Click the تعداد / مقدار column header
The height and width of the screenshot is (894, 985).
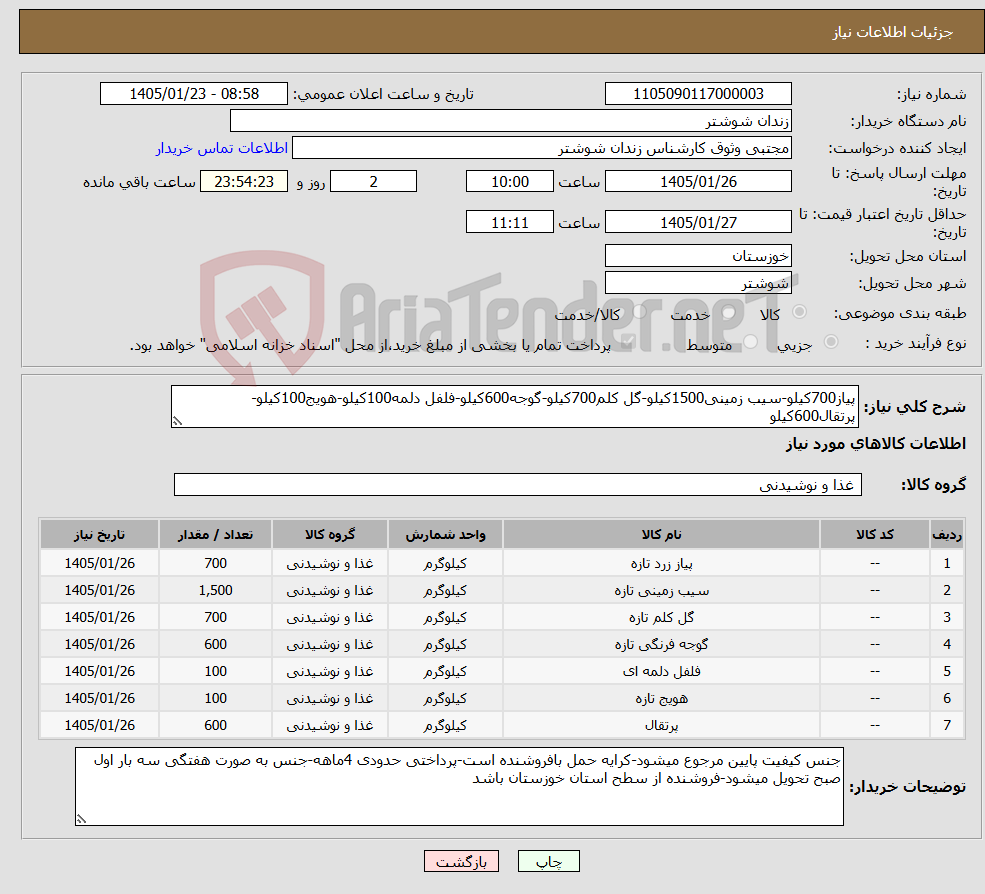coord(215,535)
